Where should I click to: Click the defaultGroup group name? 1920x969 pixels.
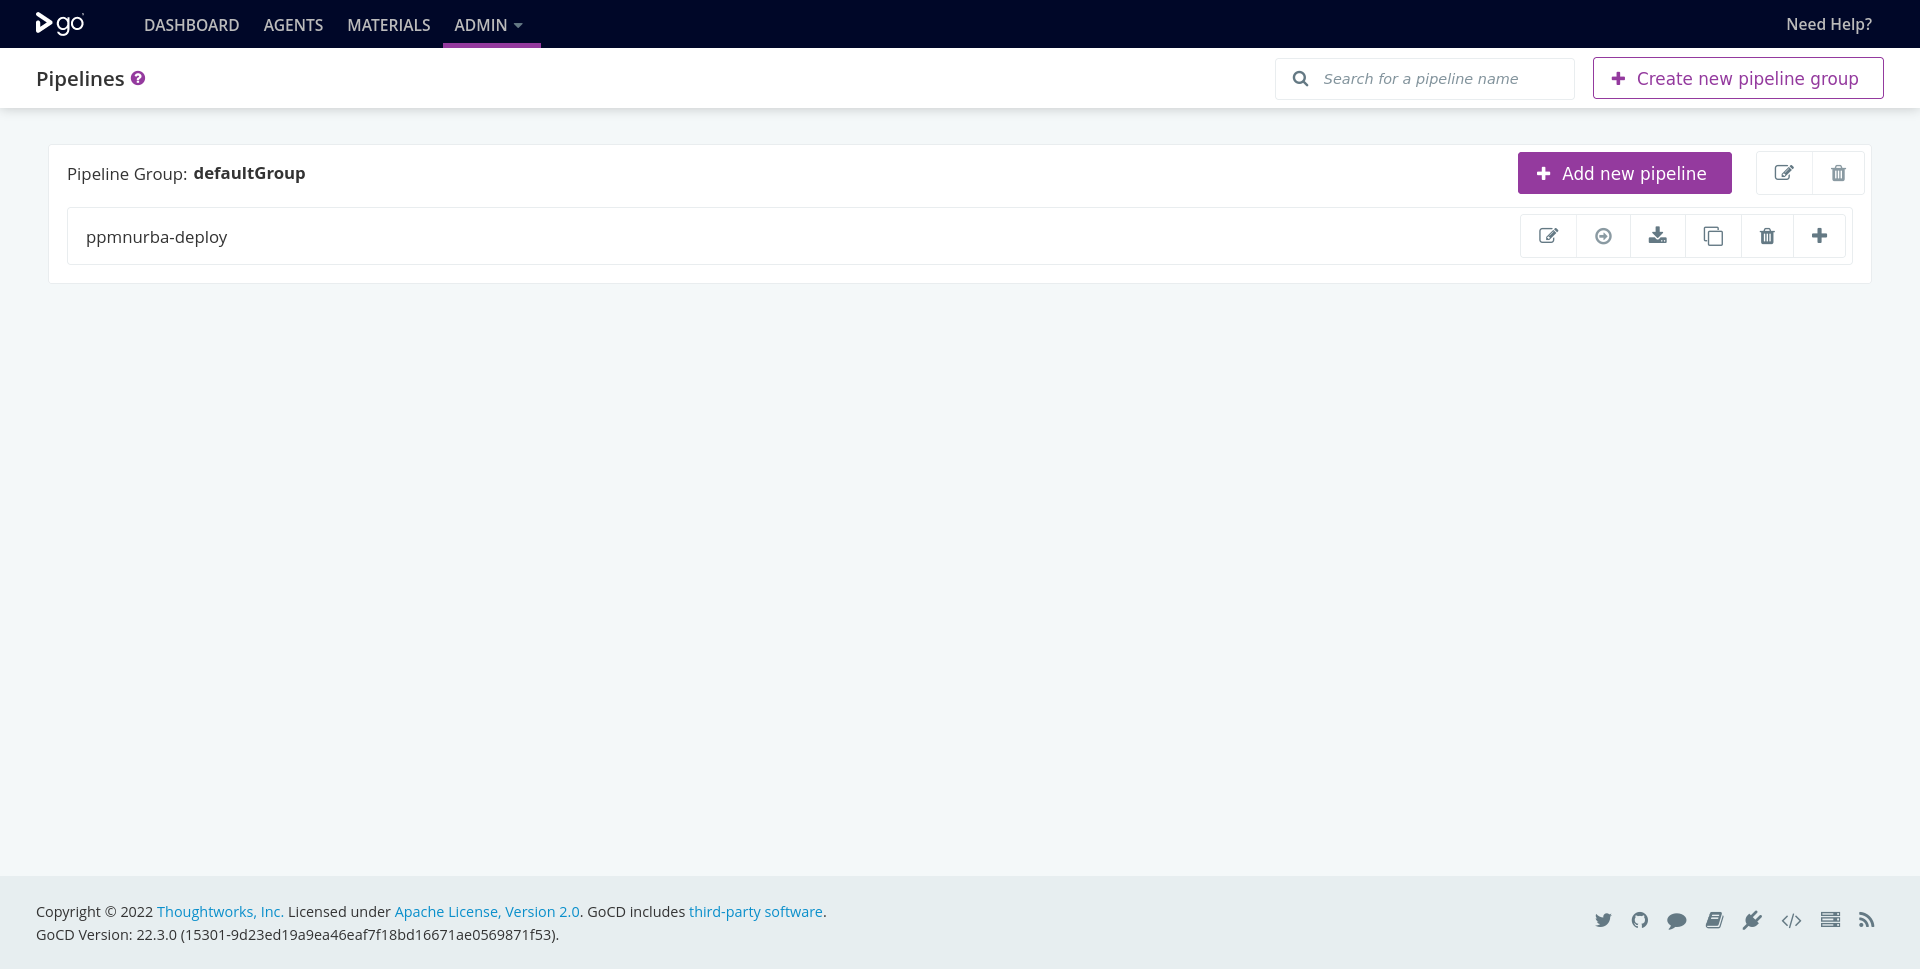point(249,173)
